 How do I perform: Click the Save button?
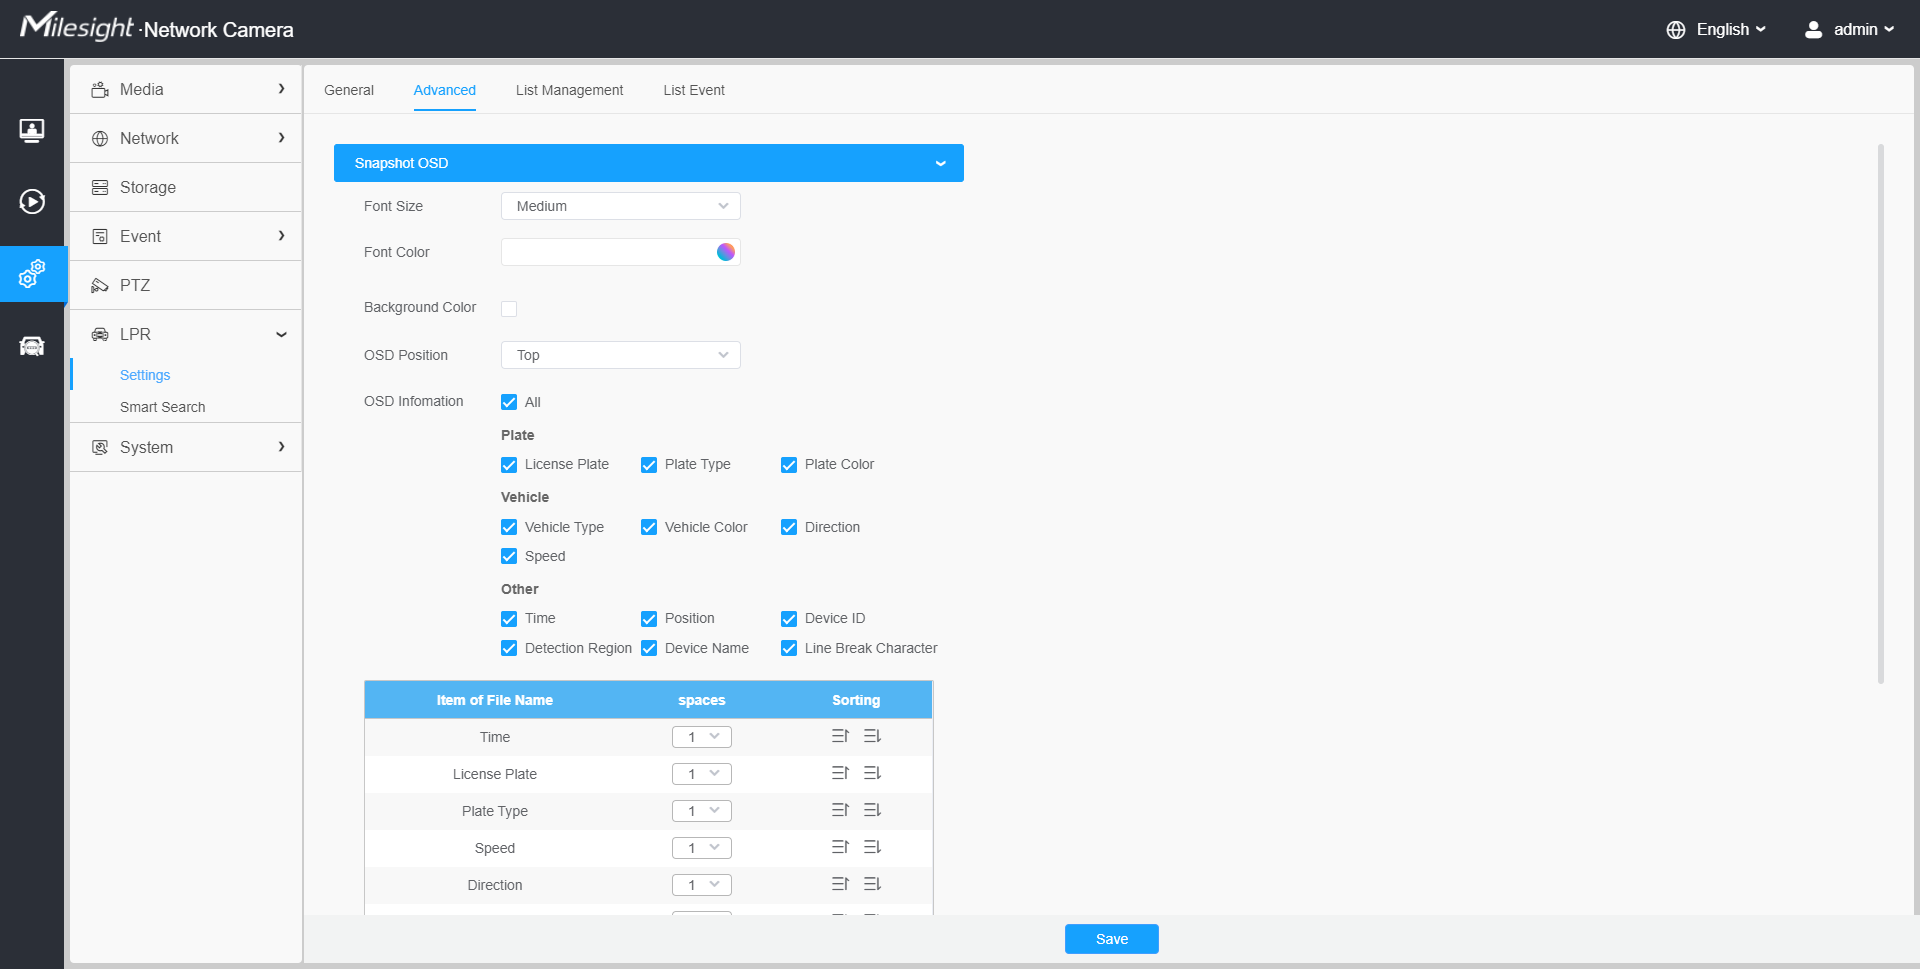tap(1111, 939)
